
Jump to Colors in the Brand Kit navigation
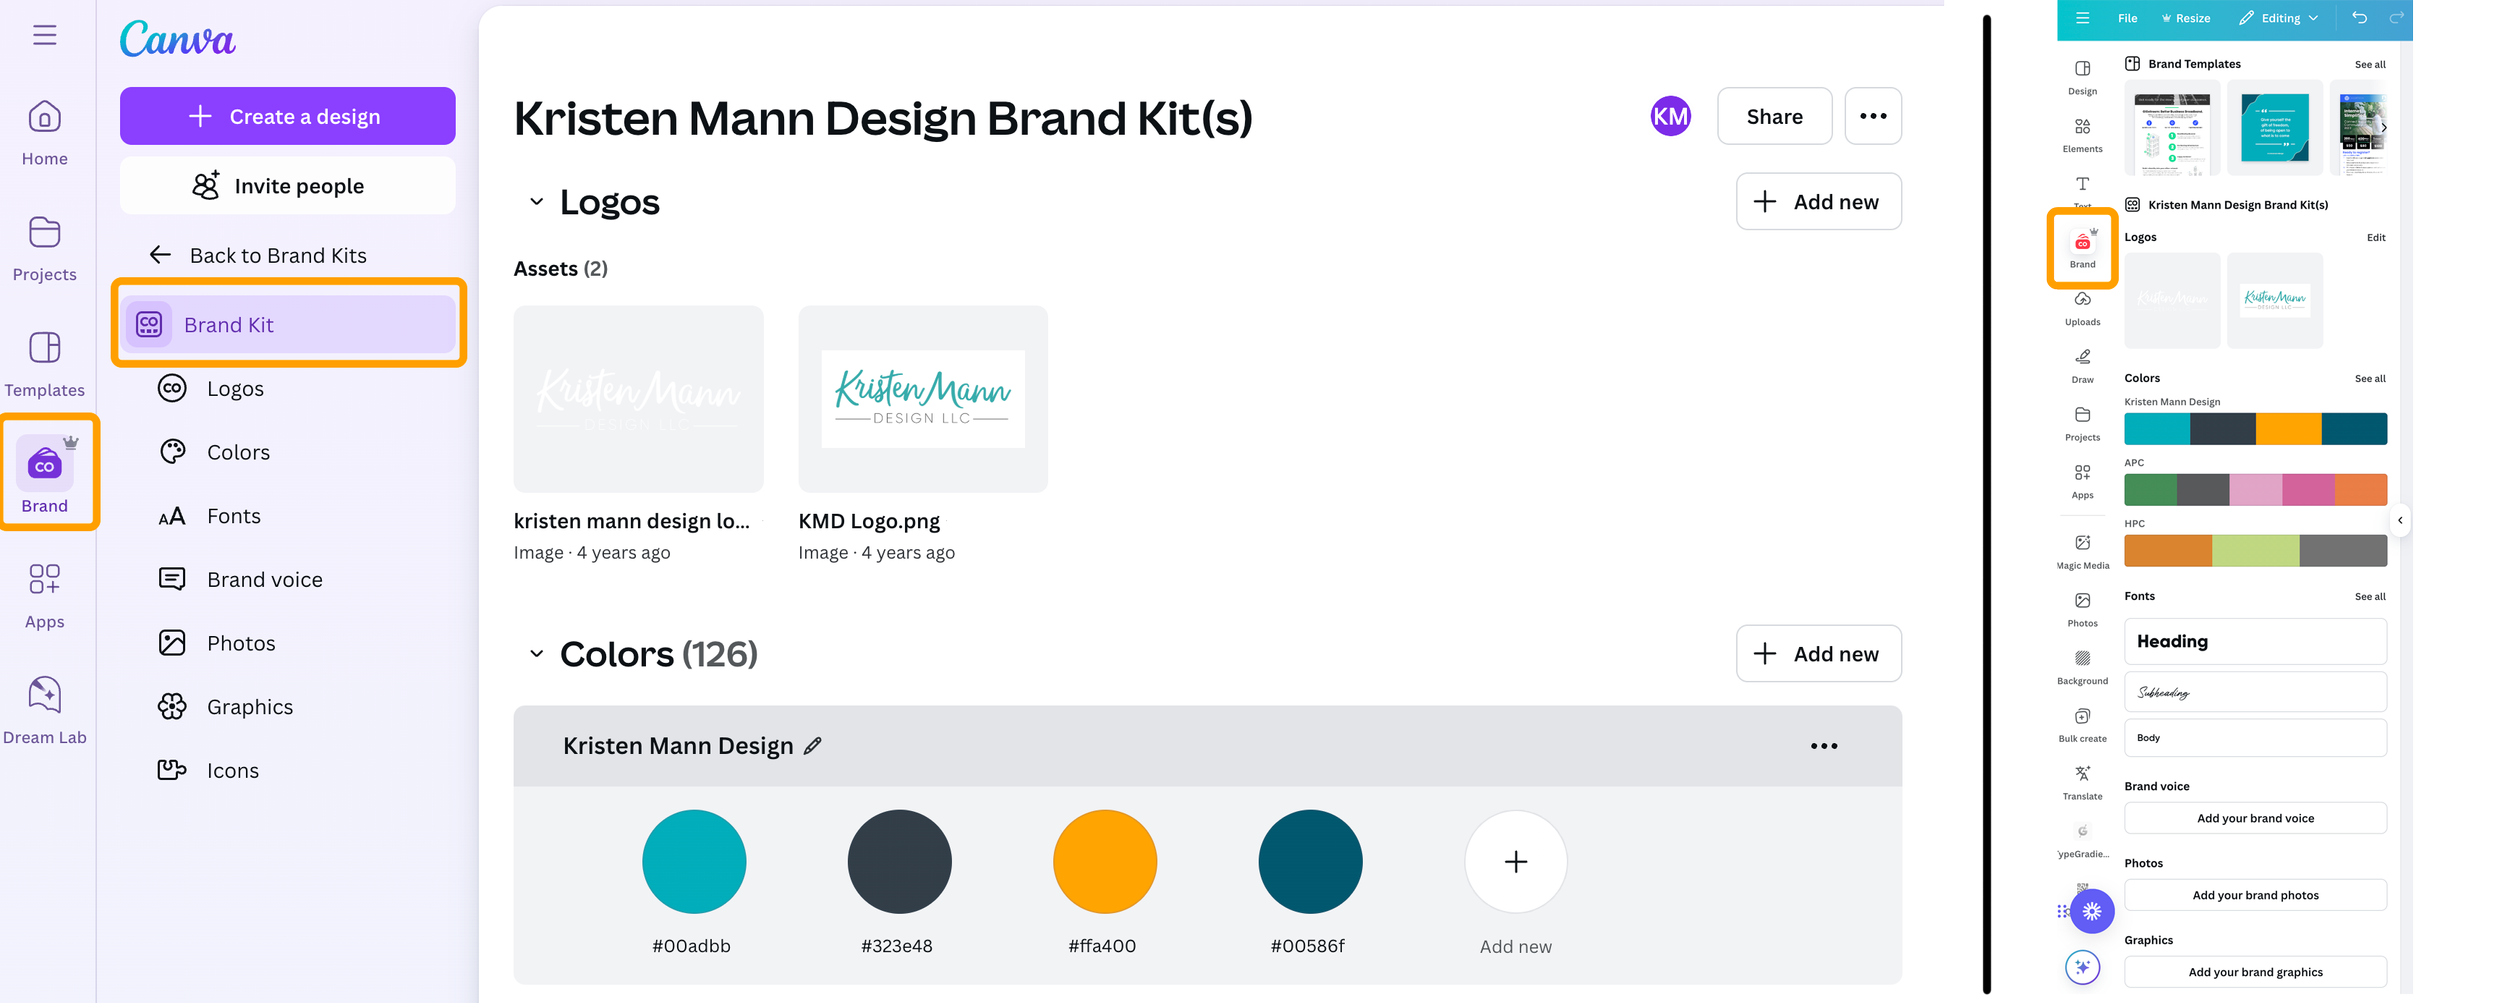[215, 452]
